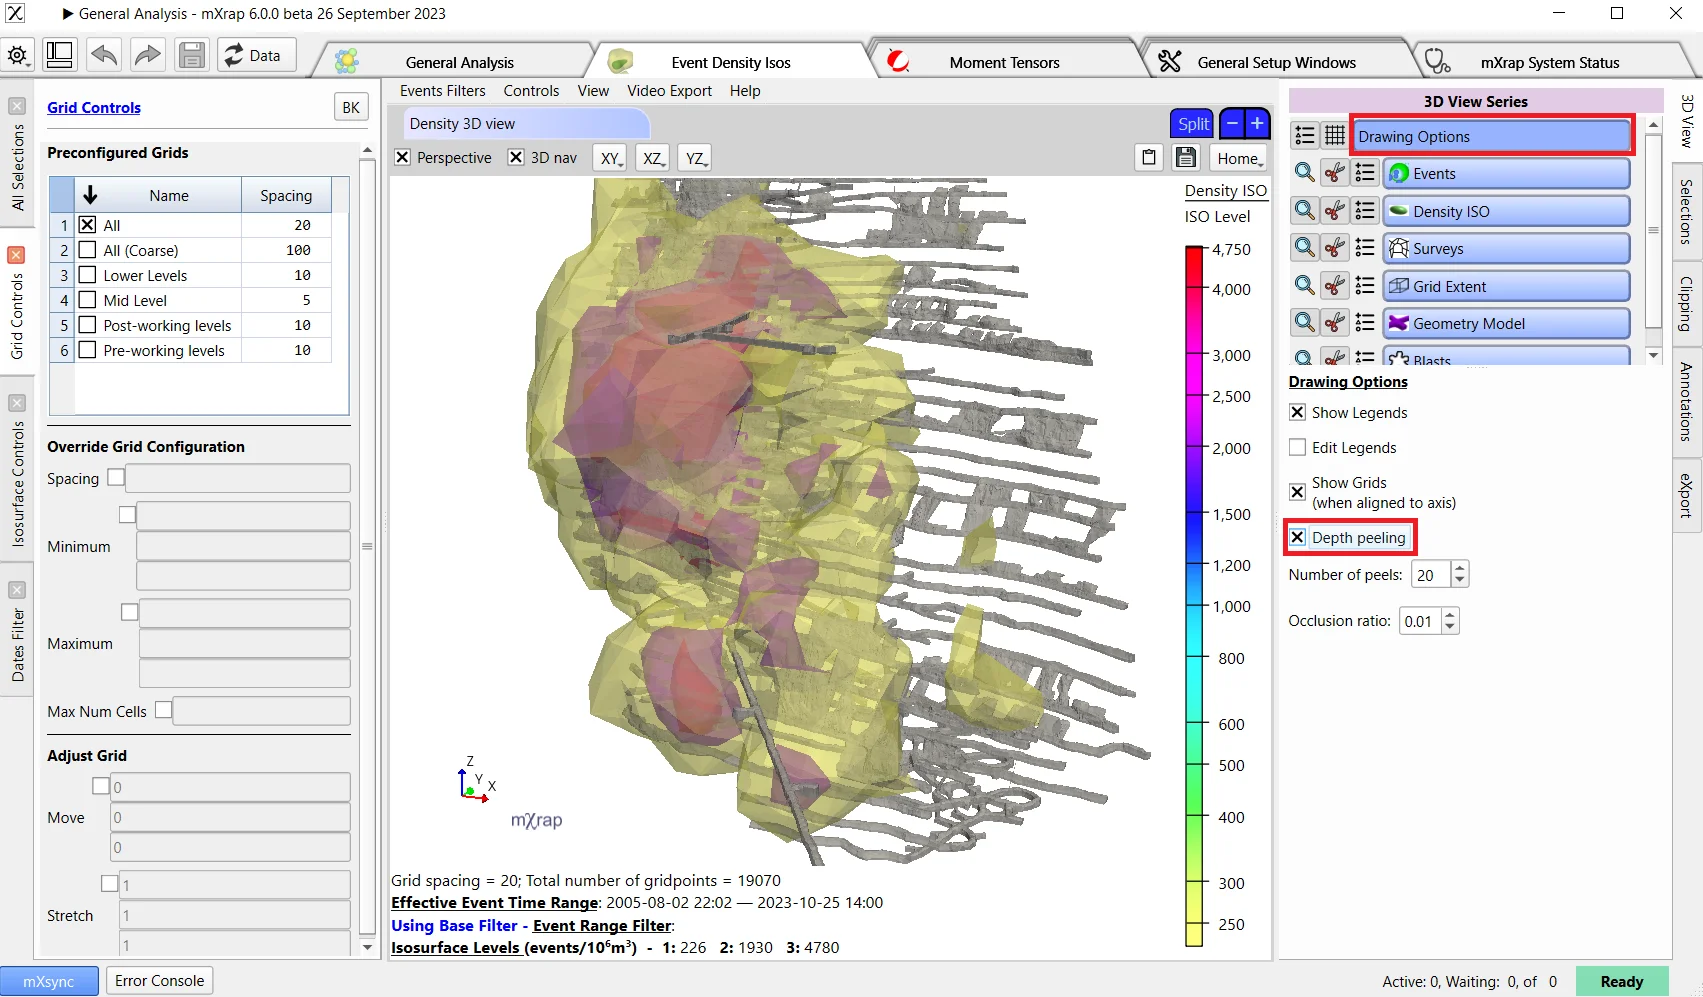Screen dimensions: 1703x997
Task: Switch to the Moment Tensors tab
Action: coord(1004,62)
